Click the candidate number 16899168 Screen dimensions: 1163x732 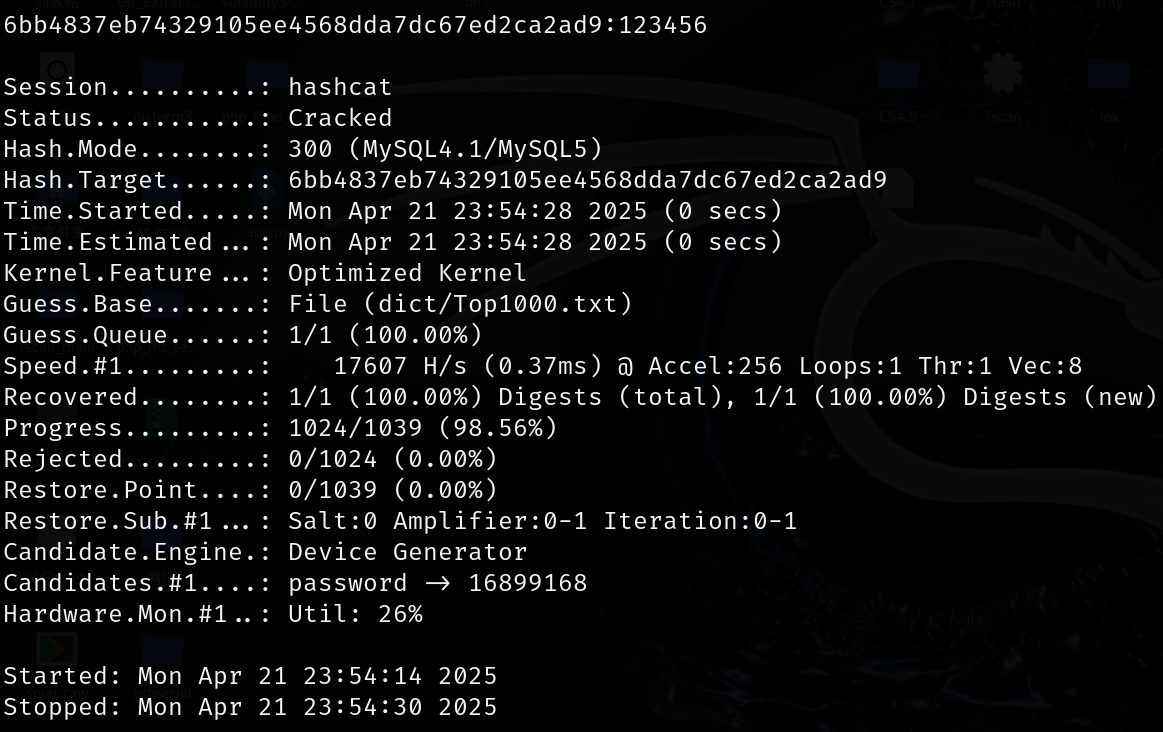click(527, 583)
